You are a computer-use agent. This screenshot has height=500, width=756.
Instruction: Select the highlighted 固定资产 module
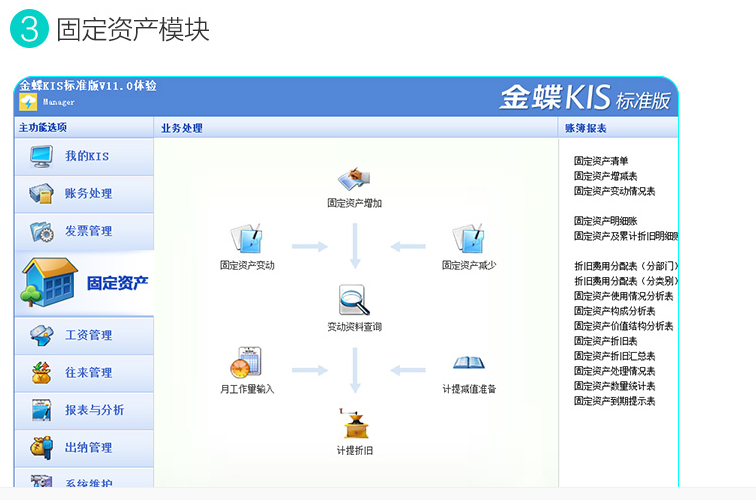[85, 283]
